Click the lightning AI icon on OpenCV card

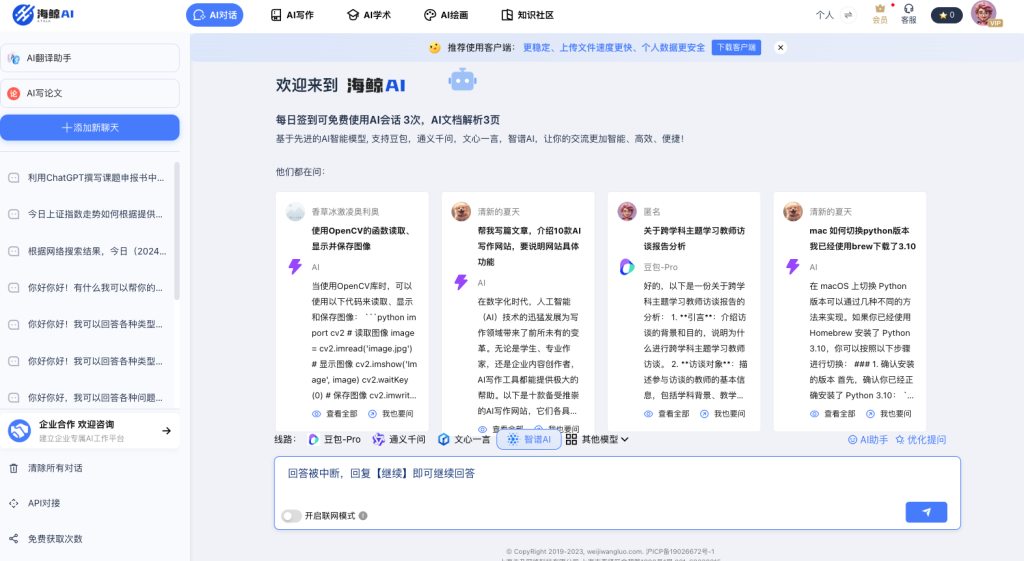[295, 266]
